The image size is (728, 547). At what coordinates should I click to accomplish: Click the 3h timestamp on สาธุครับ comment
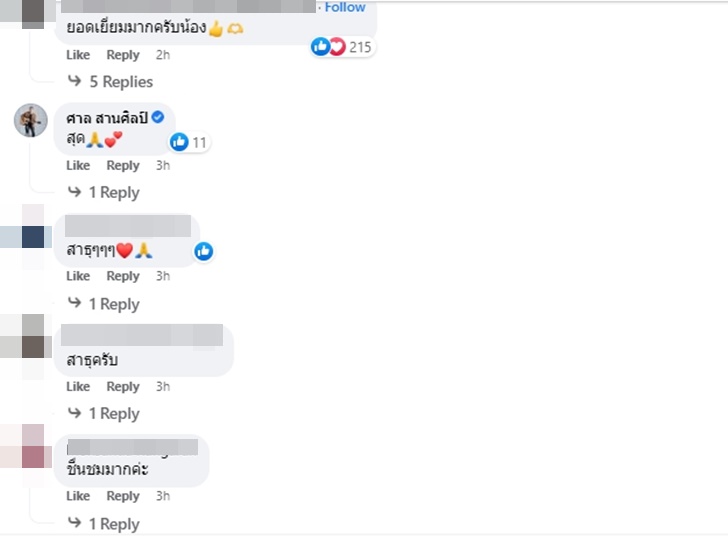tap(163, 387)
